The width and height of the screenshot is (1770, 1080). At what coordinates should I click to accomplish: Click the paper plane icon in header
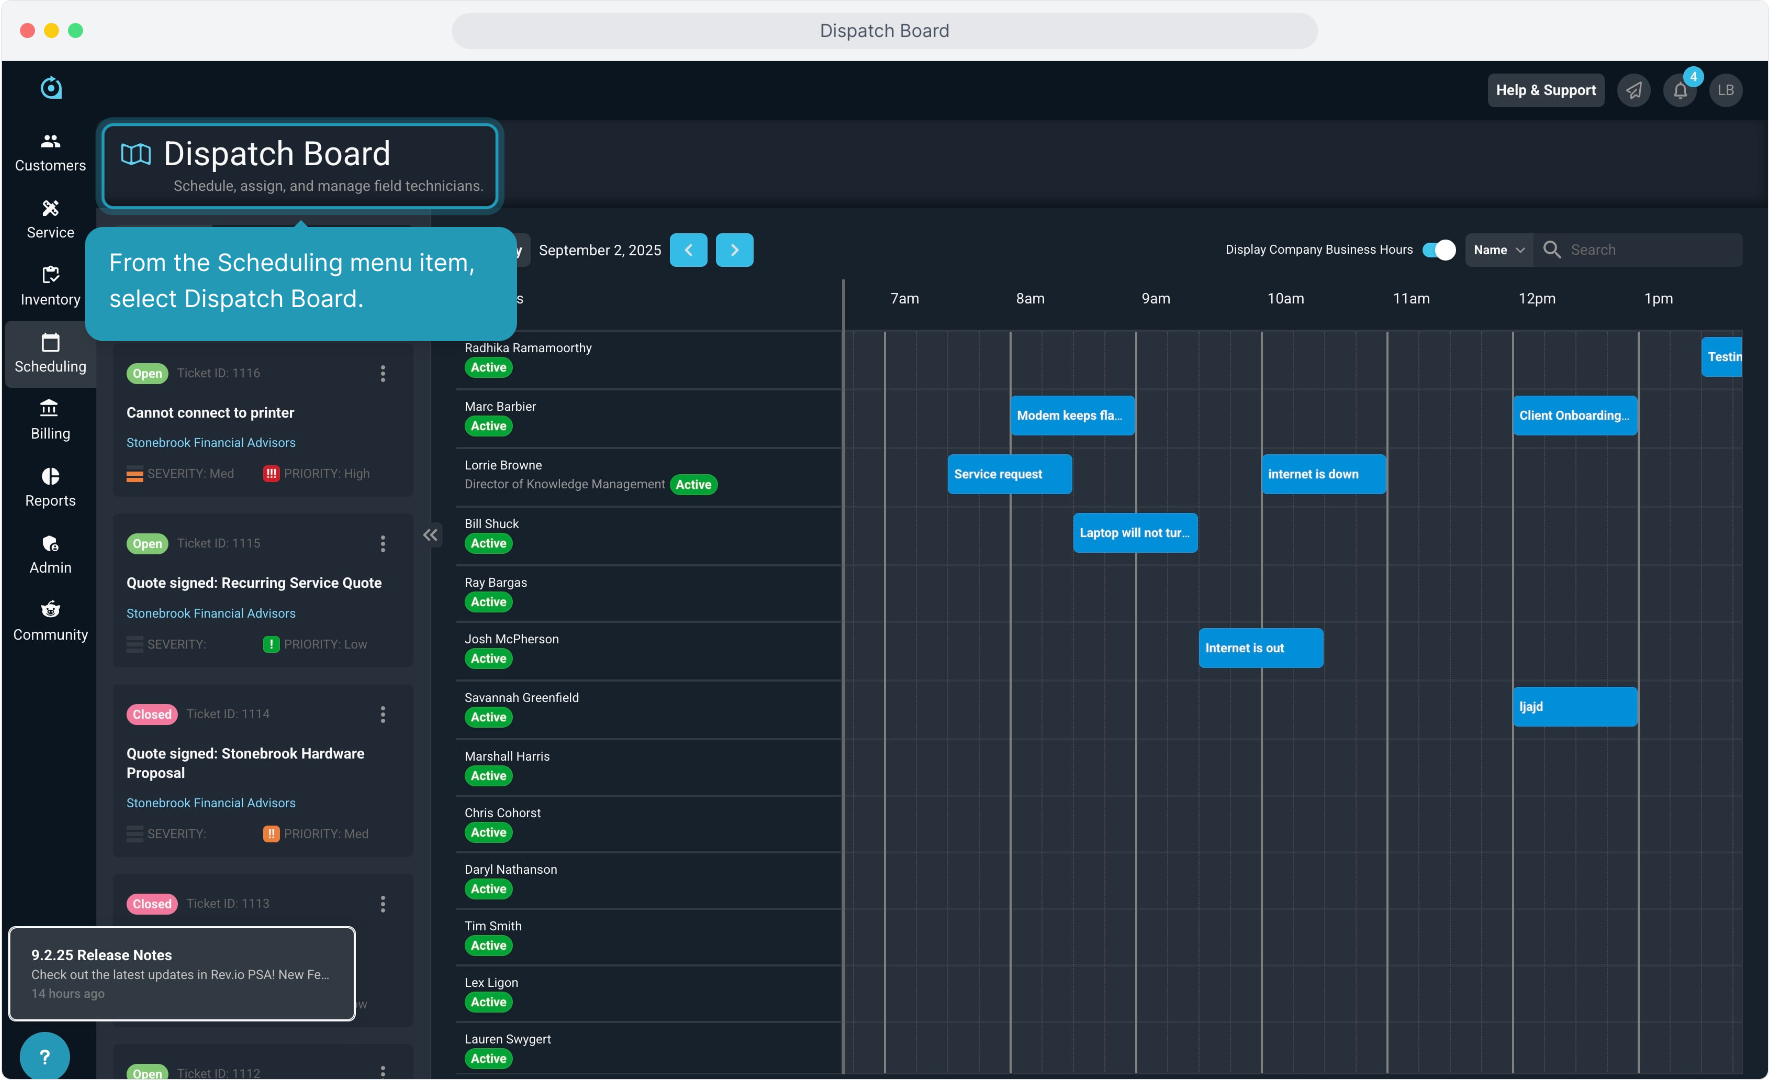tap(1634, 90)
